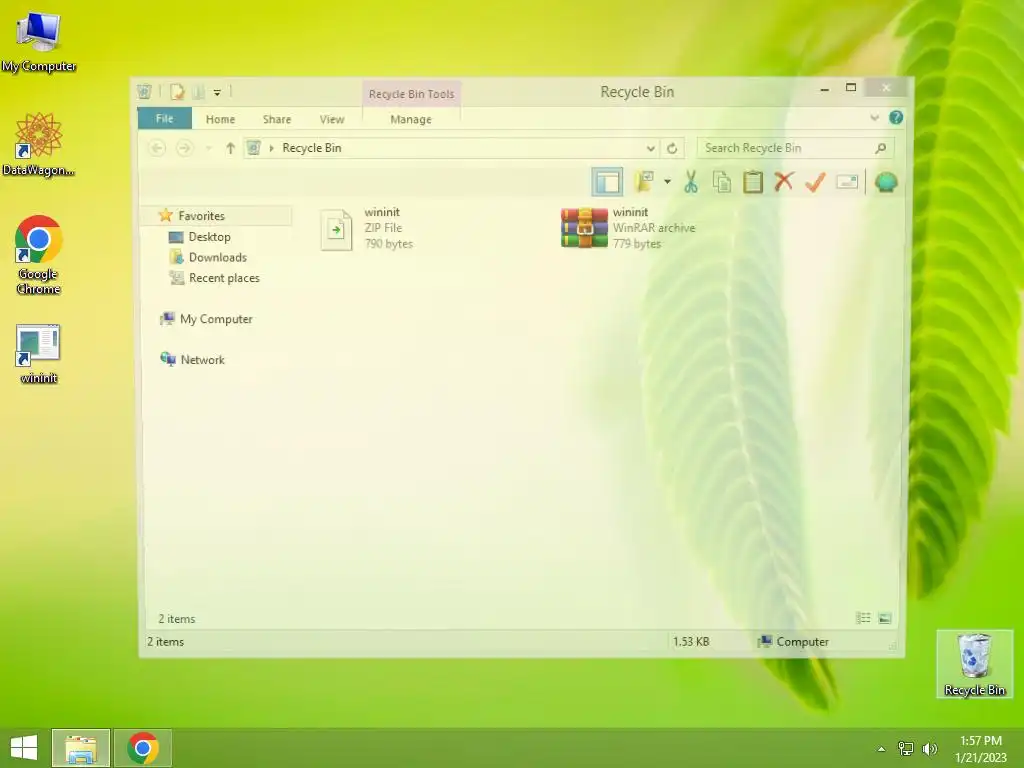The height and width of the screenshot is (768, 1024).
Task: Click the Recycle Bin icon in address bar
Action: [x=254, y=148]
